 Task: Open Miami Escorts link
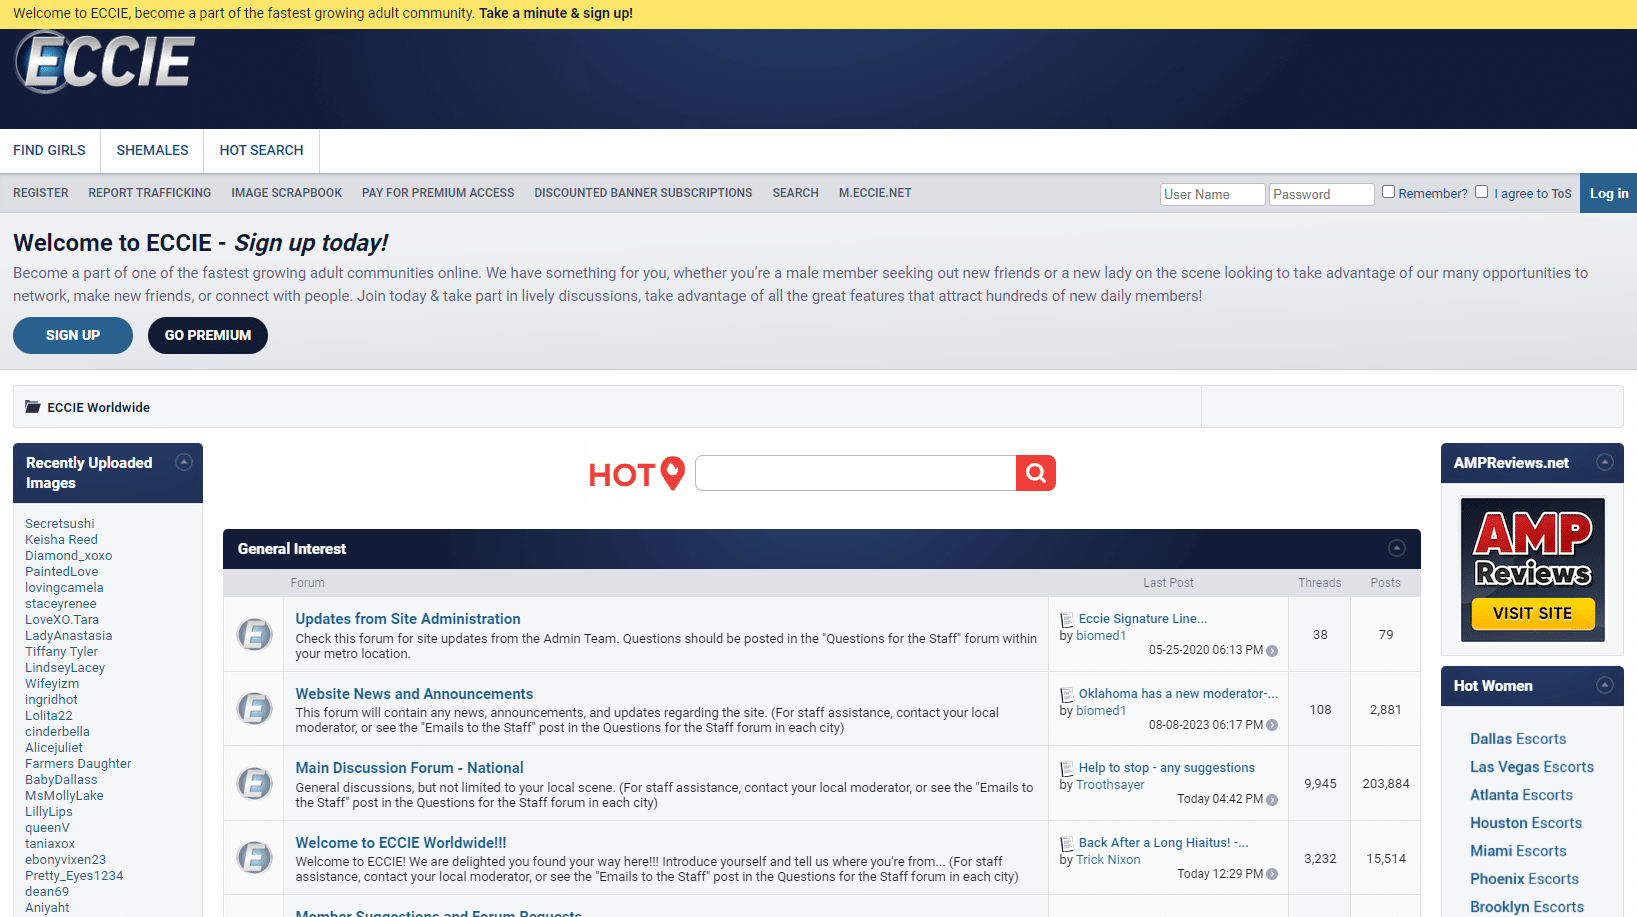1518,851
